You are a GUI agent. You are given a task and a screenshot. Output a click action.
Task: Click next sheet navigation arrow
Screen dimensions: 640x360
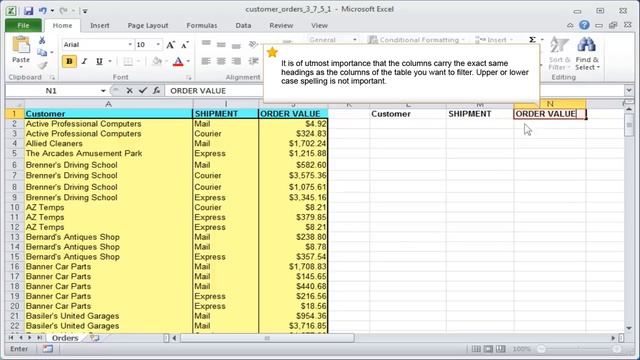tap(30, 338)
